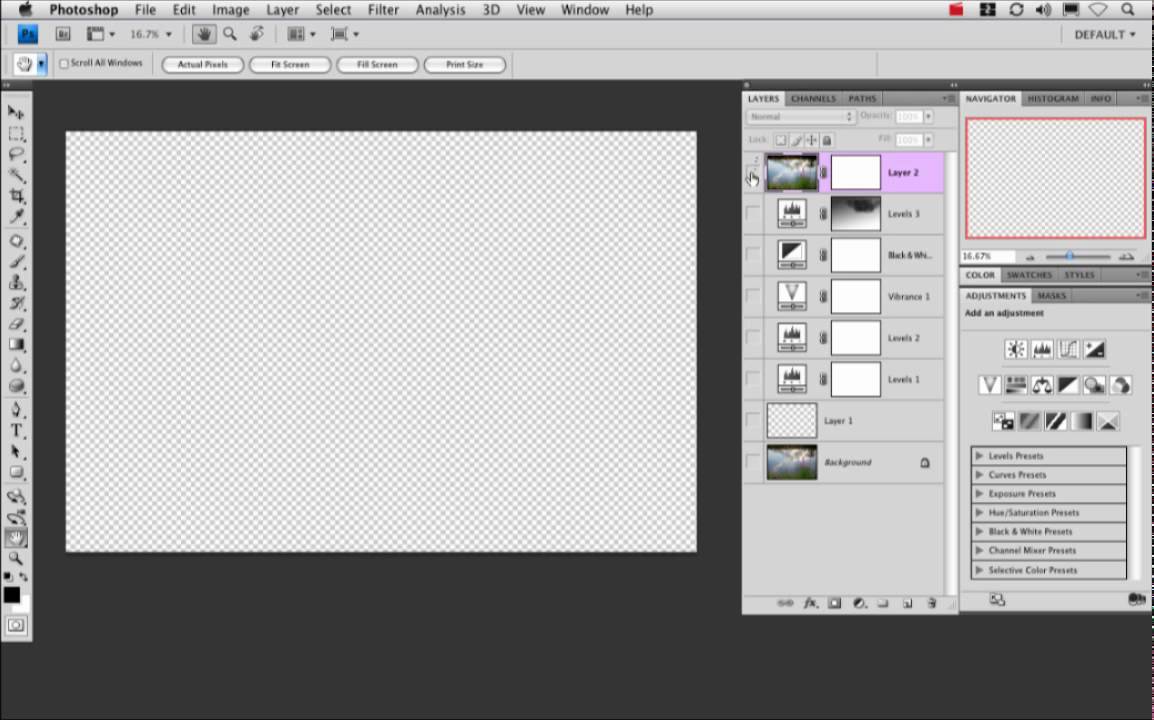This screenshot has height=720, width=1154.
Task: Click the black foreground color swatch
Action: 11,595
